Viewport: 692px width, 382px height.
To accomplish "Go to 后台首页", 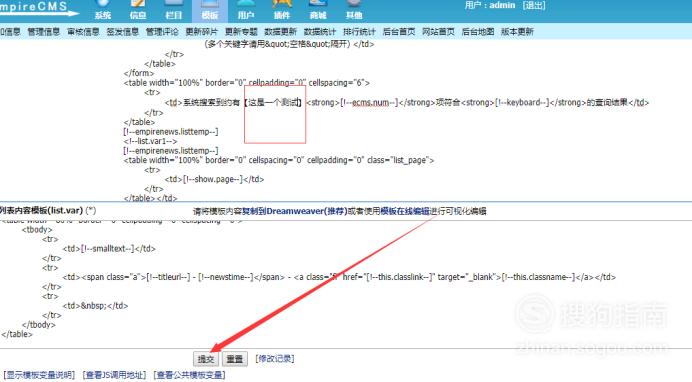I will pyautogui.click(x=399, y=32).
